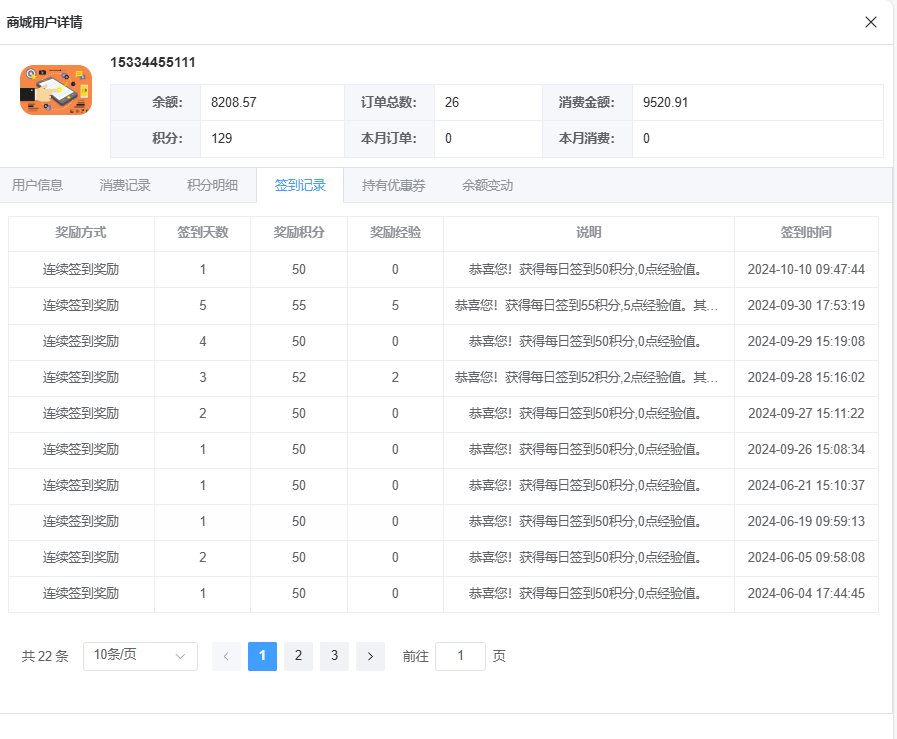The image size is (897, 739).
Task: Jump to page 3 of records
Action: (x=334, y=656)
